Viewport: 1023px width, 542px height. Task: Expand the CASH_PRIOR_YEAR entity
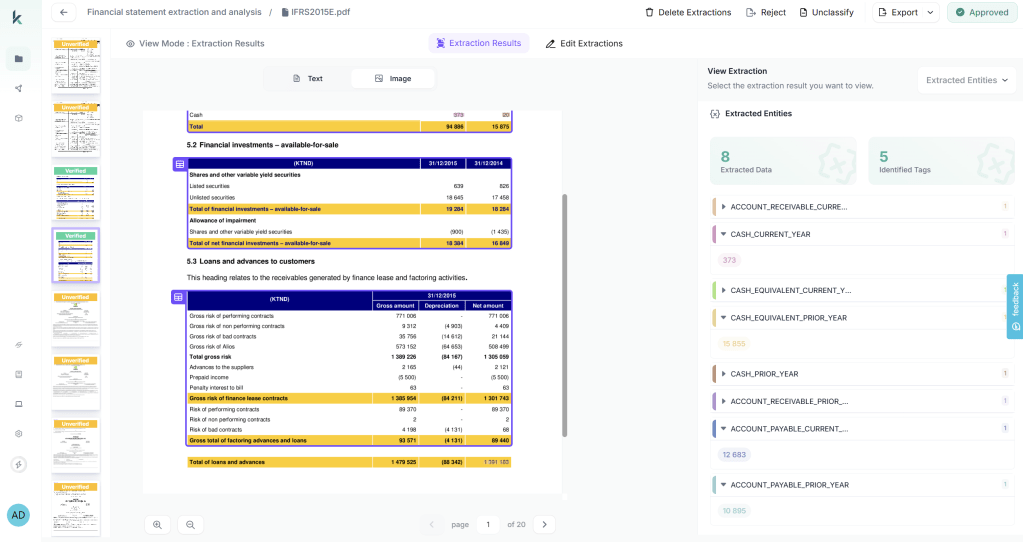pyautogui.click(x=723, y=374)
